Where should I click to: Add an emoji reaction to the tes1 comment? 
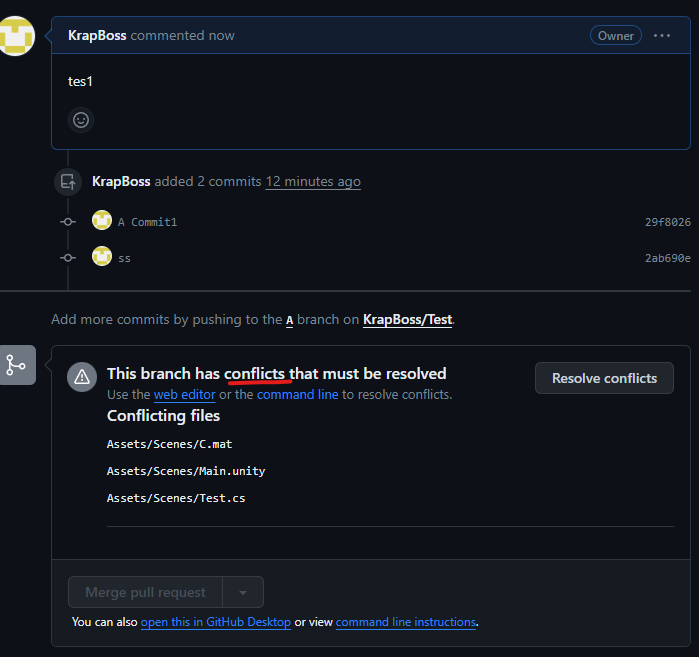[81, 120]
